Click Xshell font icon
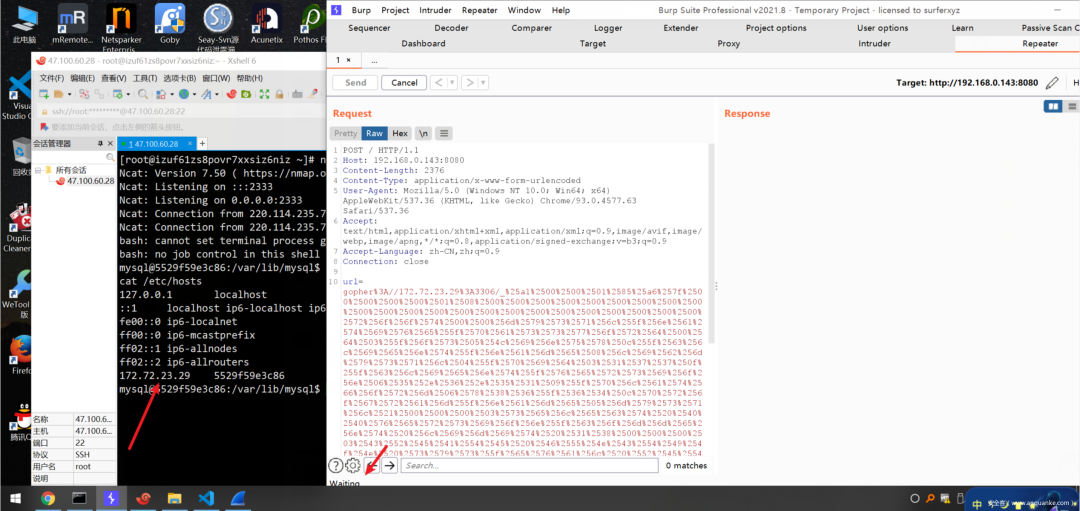The height and width of the screenshot is (511, 1080). point(206,94)
